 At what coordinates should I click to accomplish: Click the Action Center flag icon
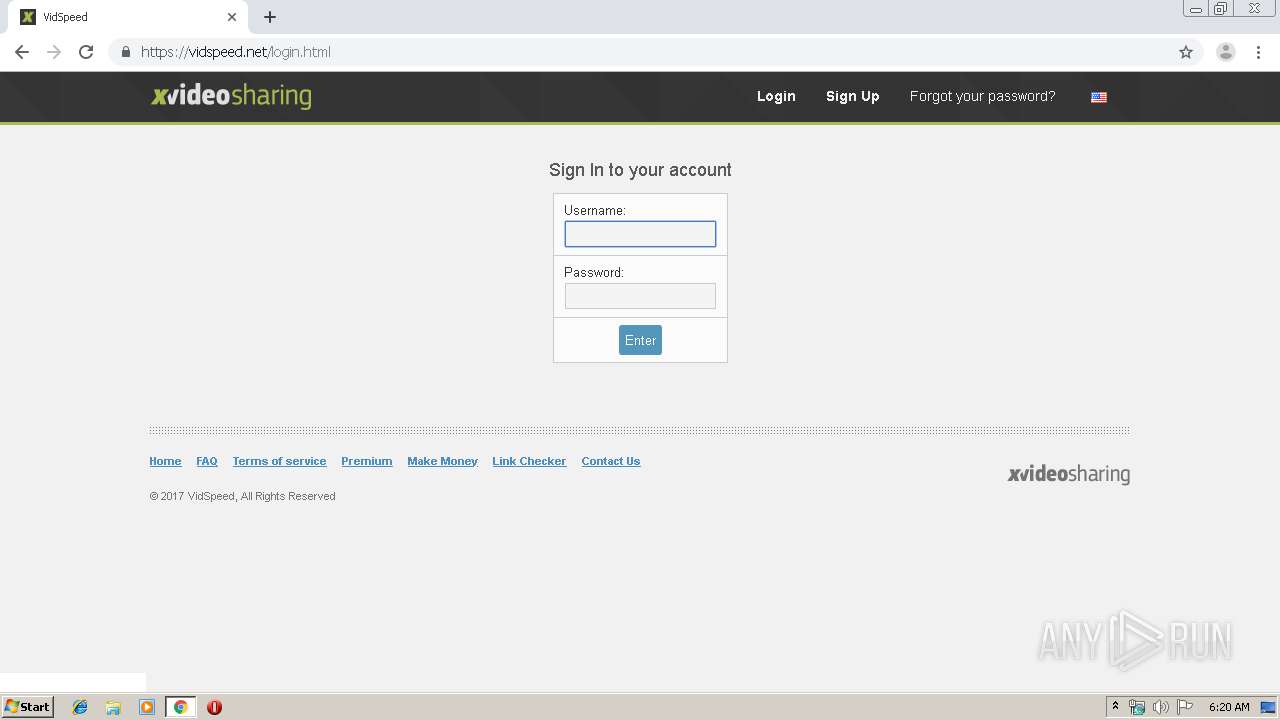coord(1185,707)
